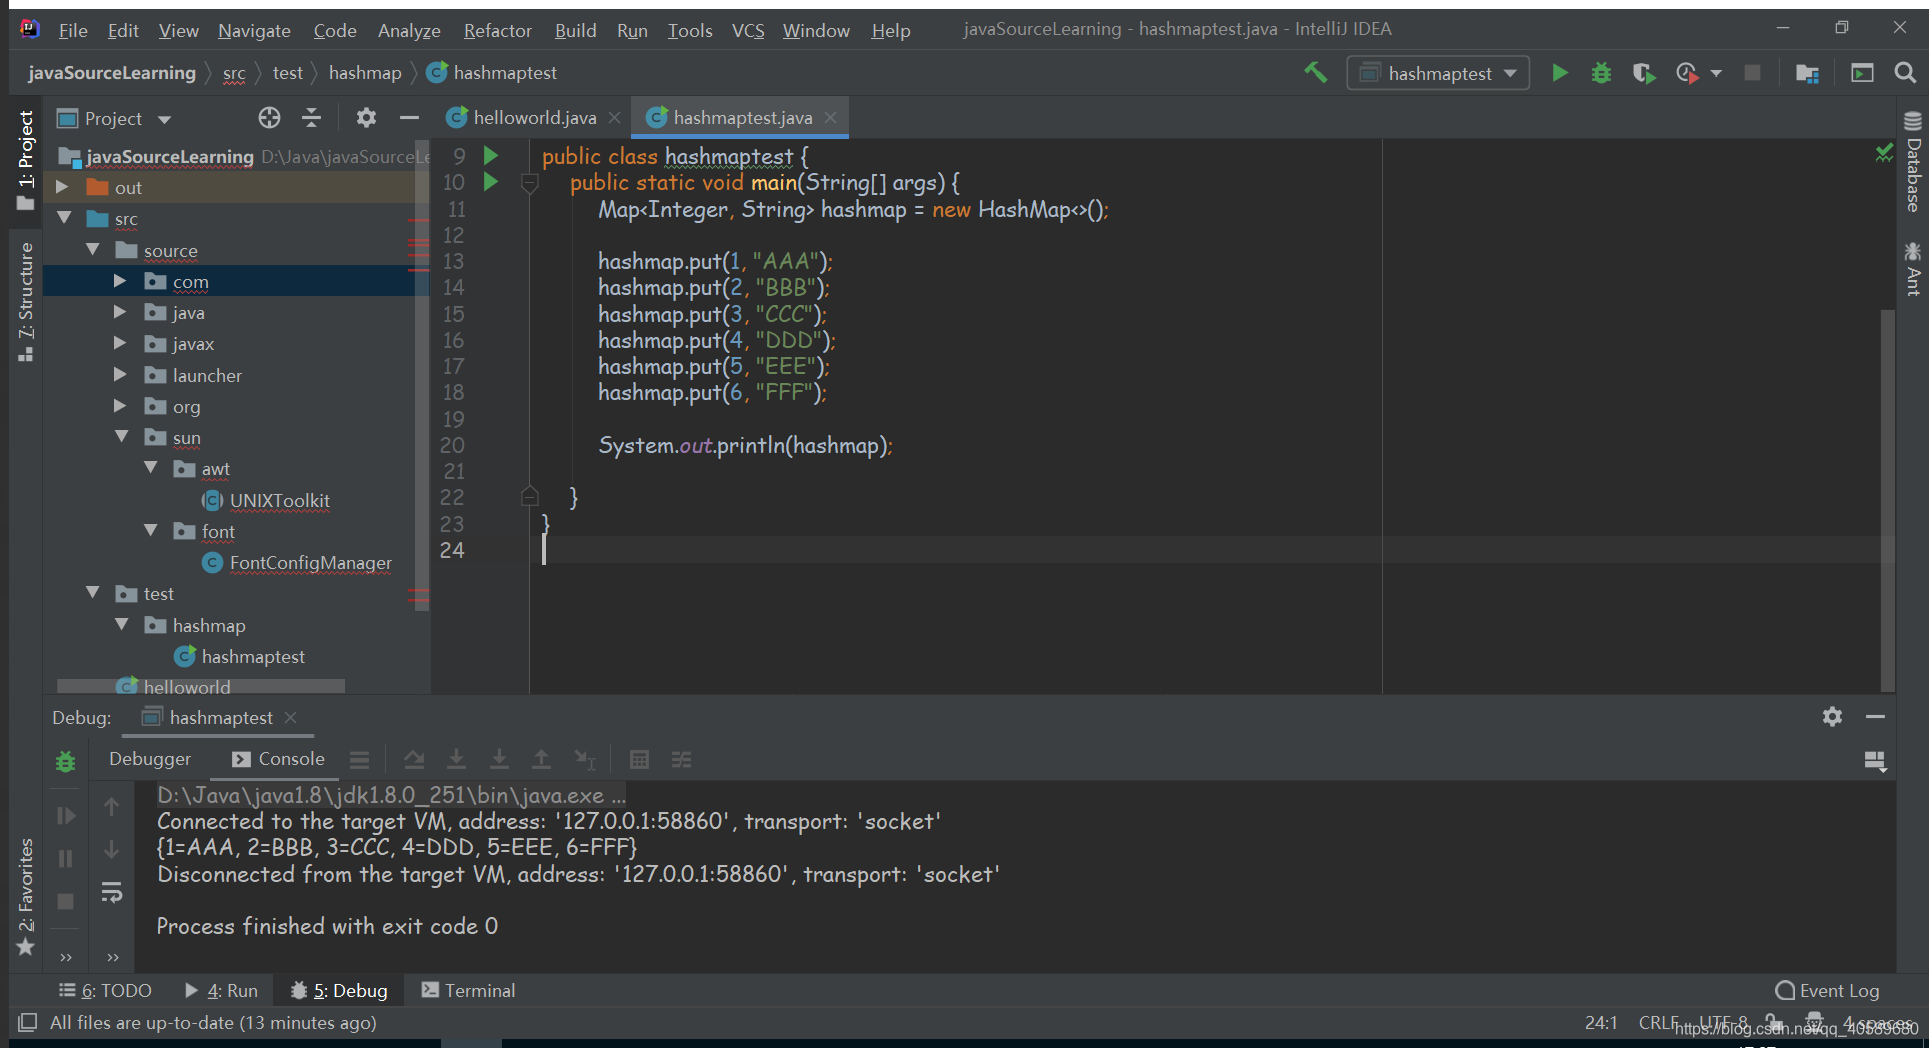Close the hashmaptest.java editor tab

(831, 118)
